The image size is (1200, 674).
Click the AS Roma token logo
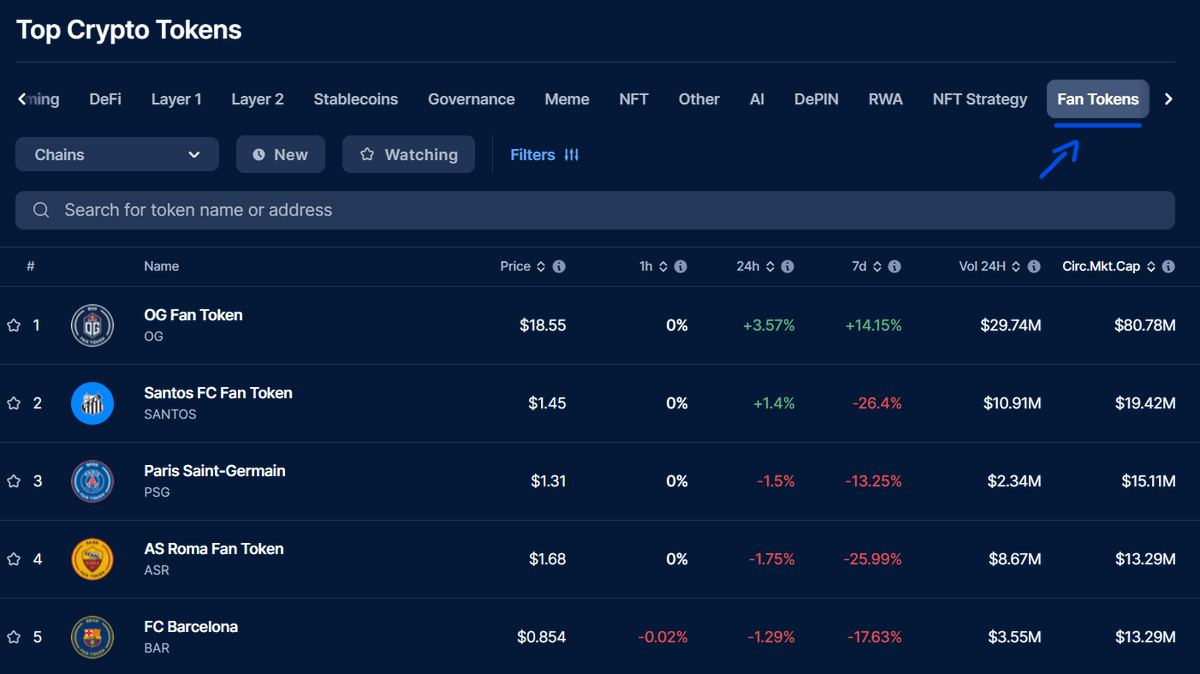[92, 559]
